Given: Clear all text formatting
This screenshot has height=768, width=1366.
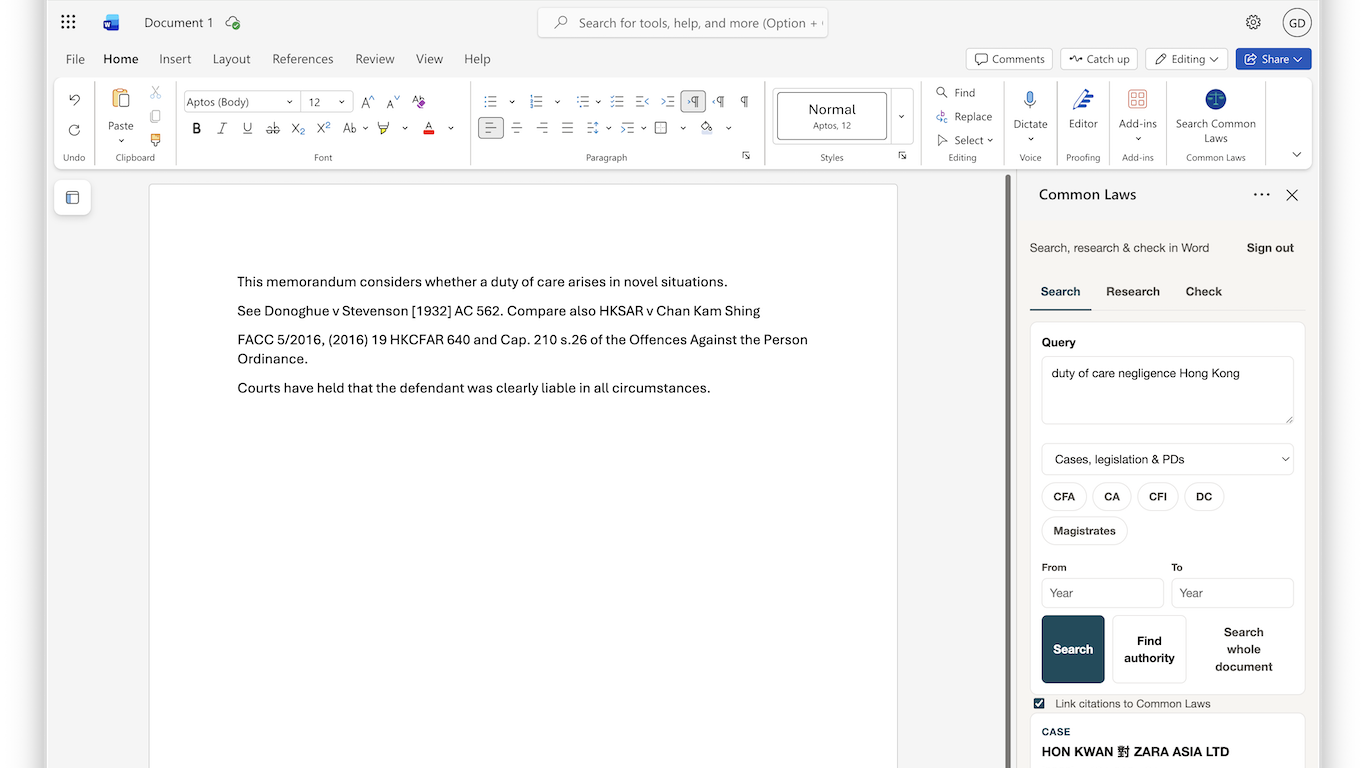Looking at the screenshot, I should pyautogui.click(x=419, y=102).
